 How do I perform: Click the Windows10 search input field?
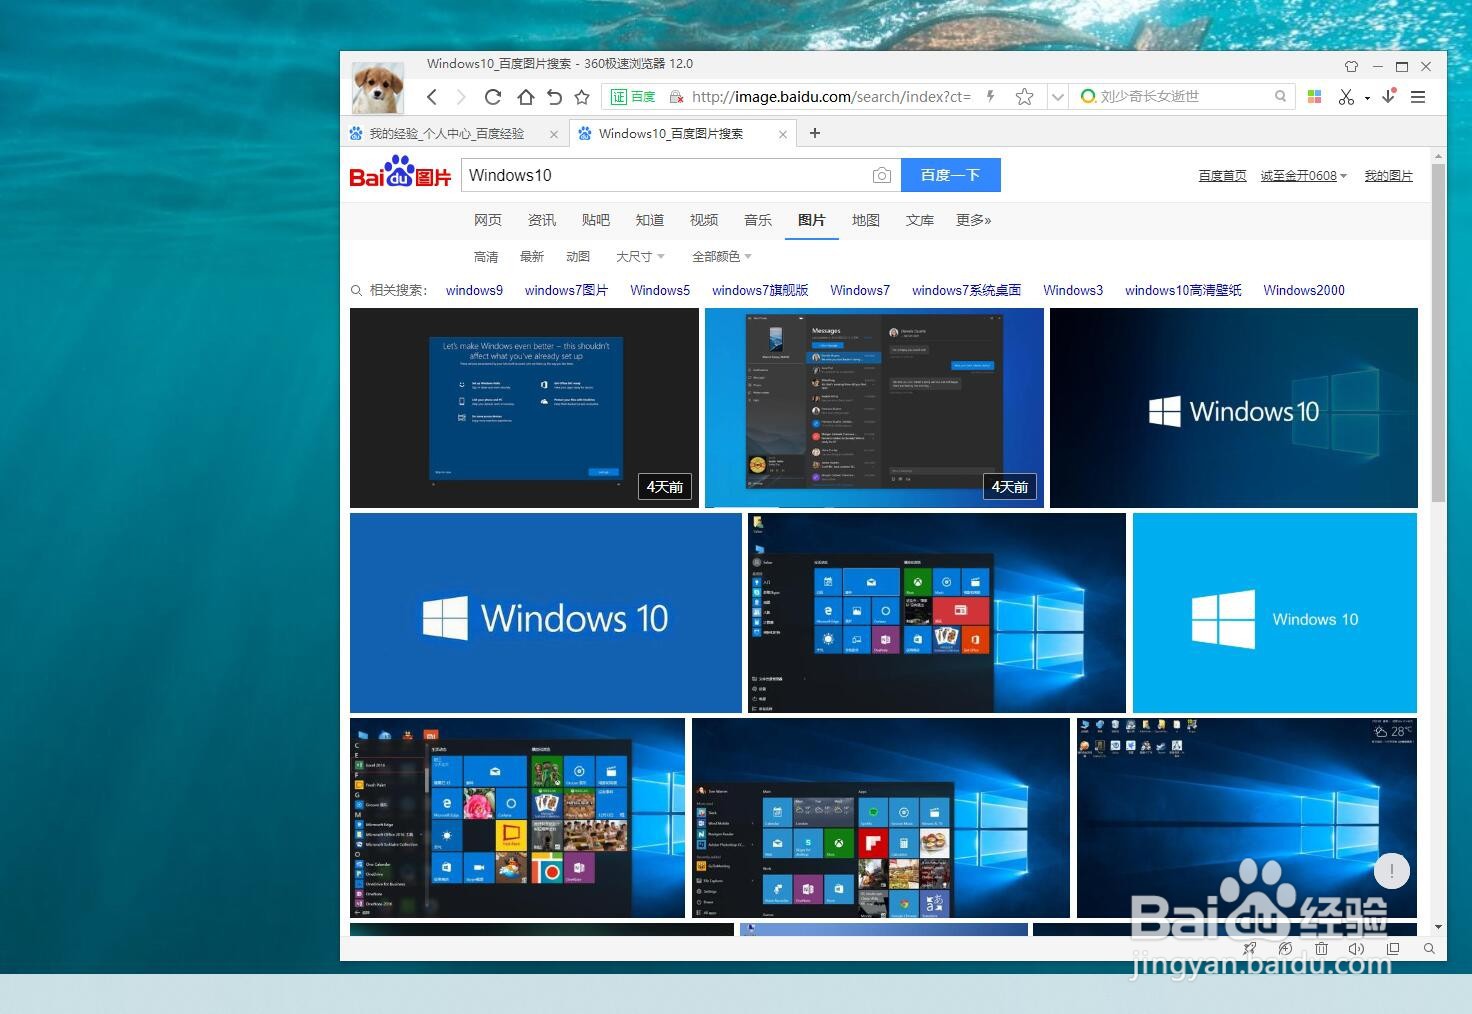pos(665,175)
